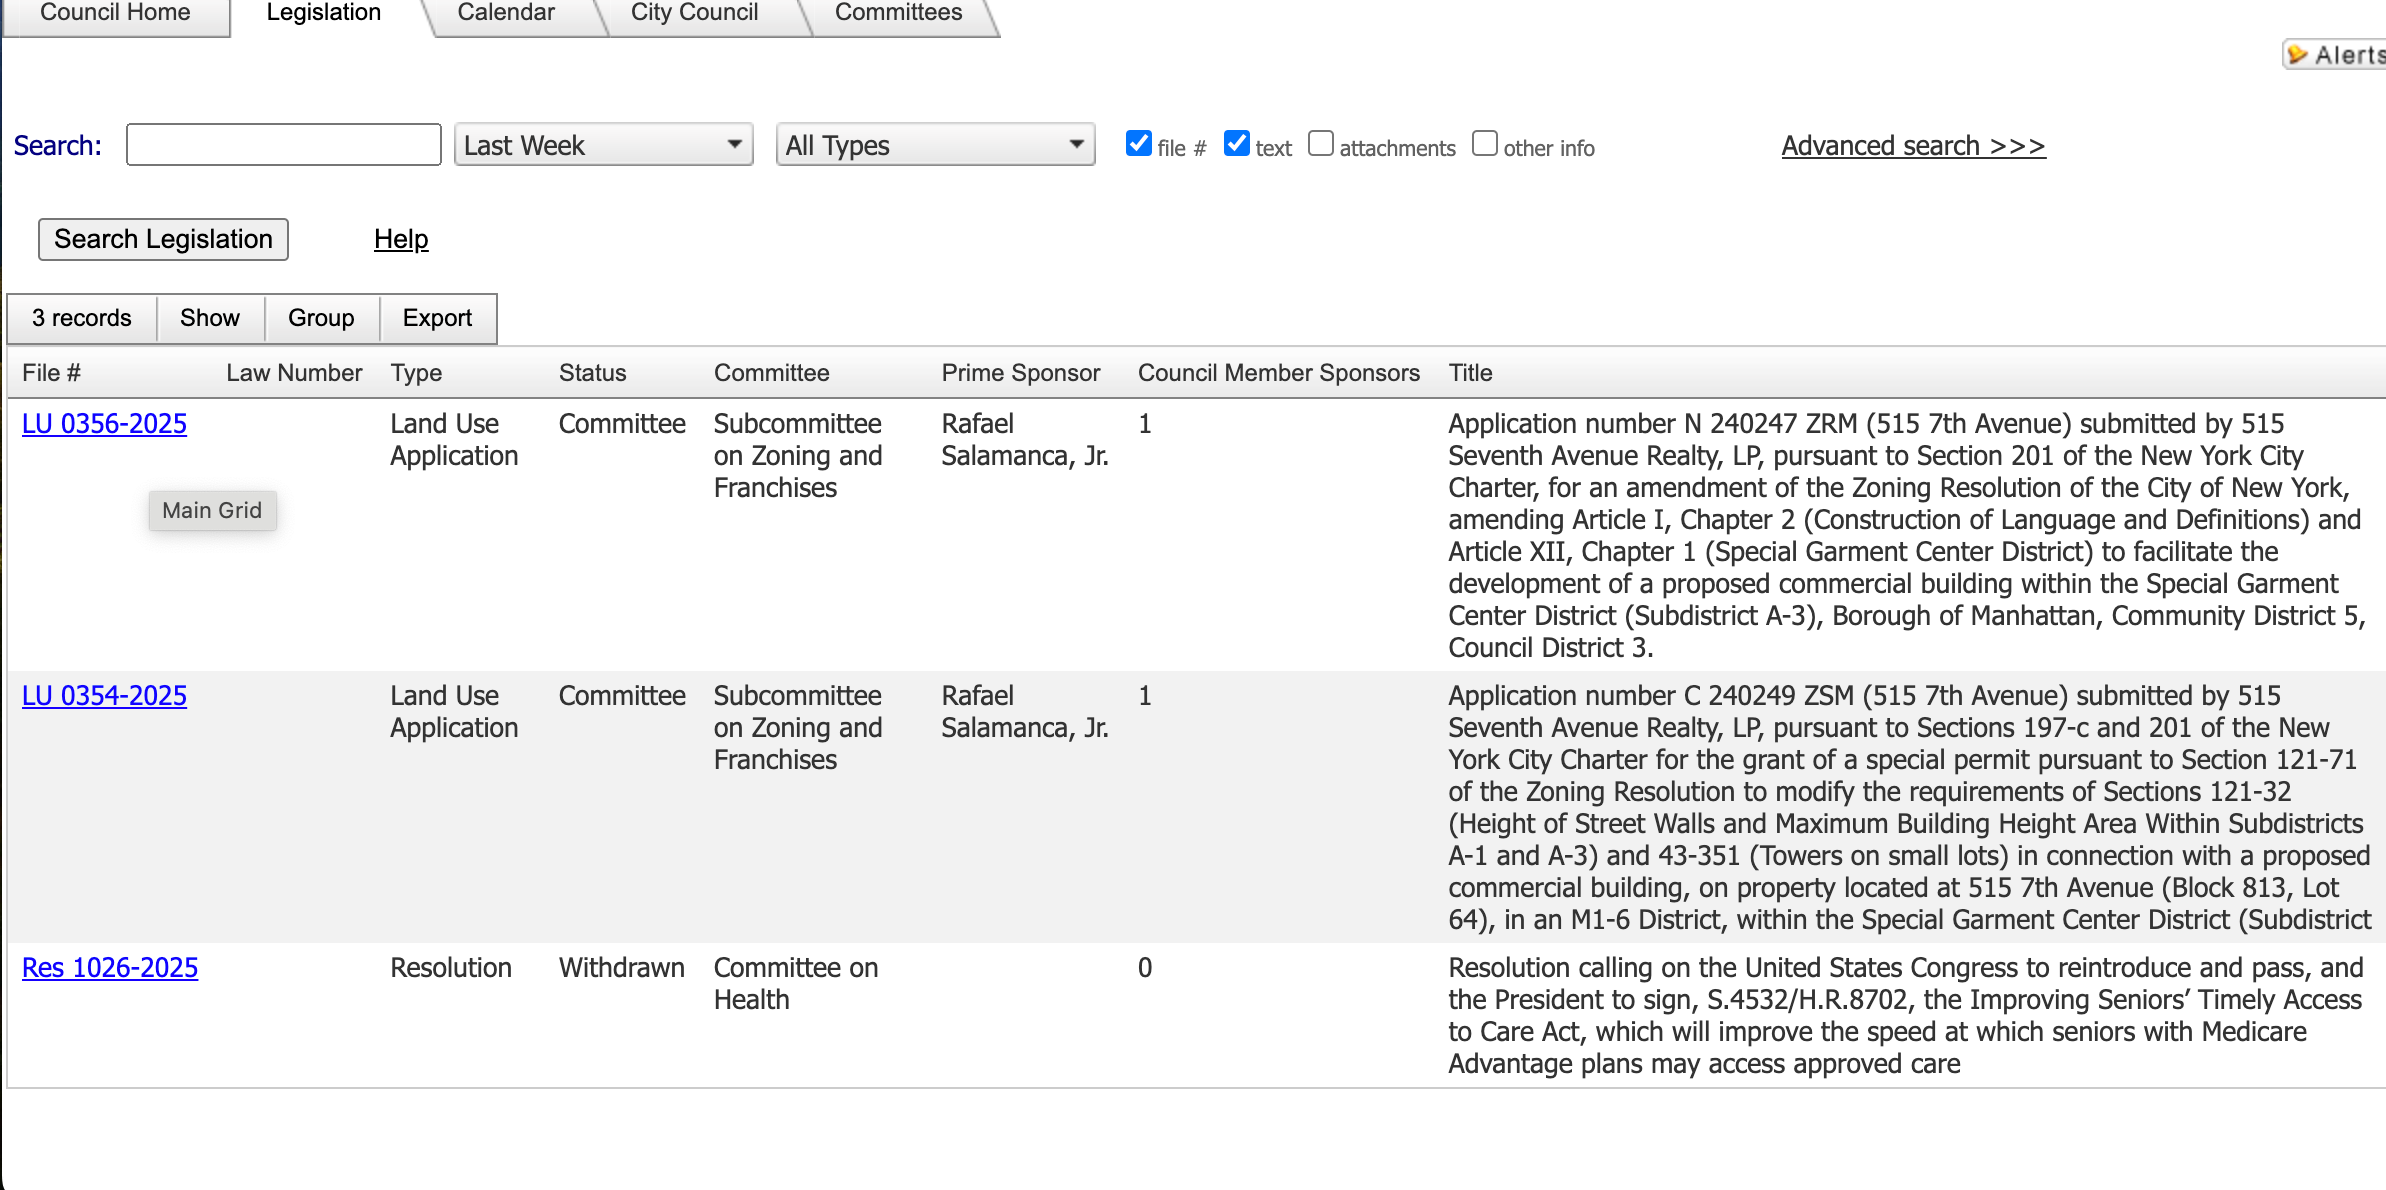Click the Help link

tap(401, 239)
